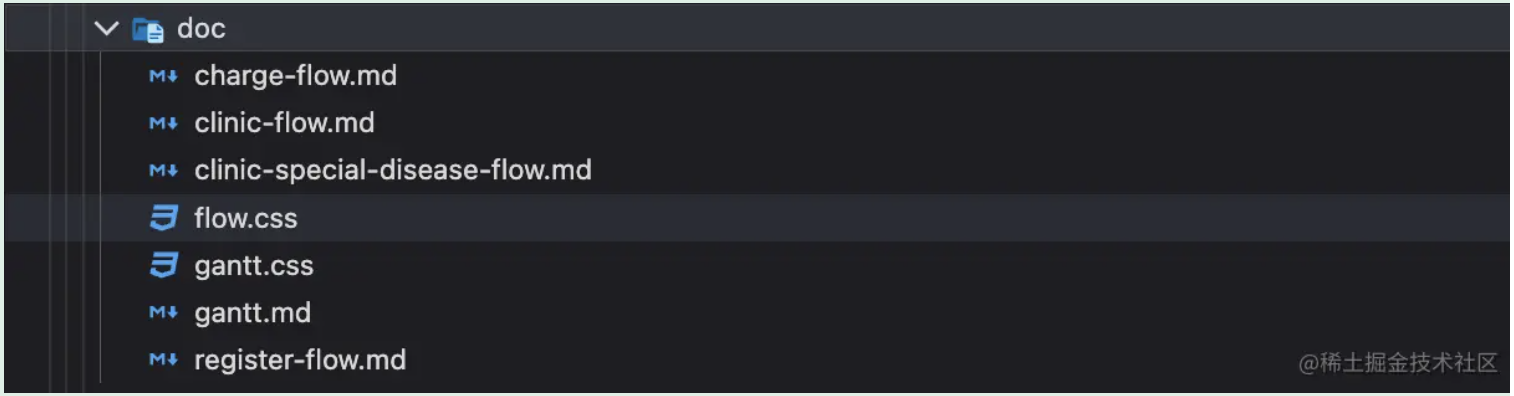Click the doc folder icon

[148, 30]
